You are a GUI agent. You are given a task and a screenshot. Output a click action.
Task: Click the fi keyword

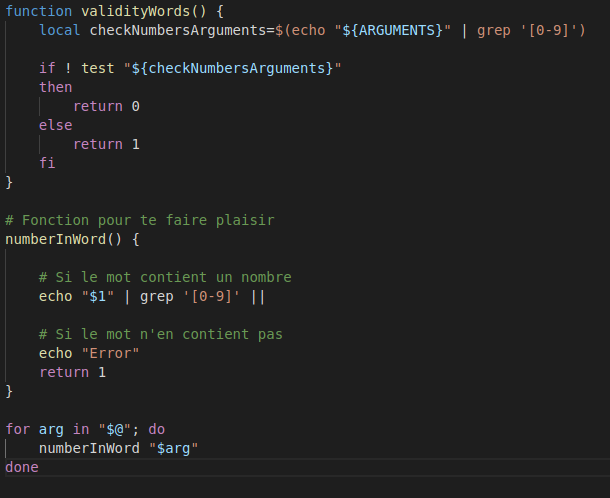tap(47, 163)
